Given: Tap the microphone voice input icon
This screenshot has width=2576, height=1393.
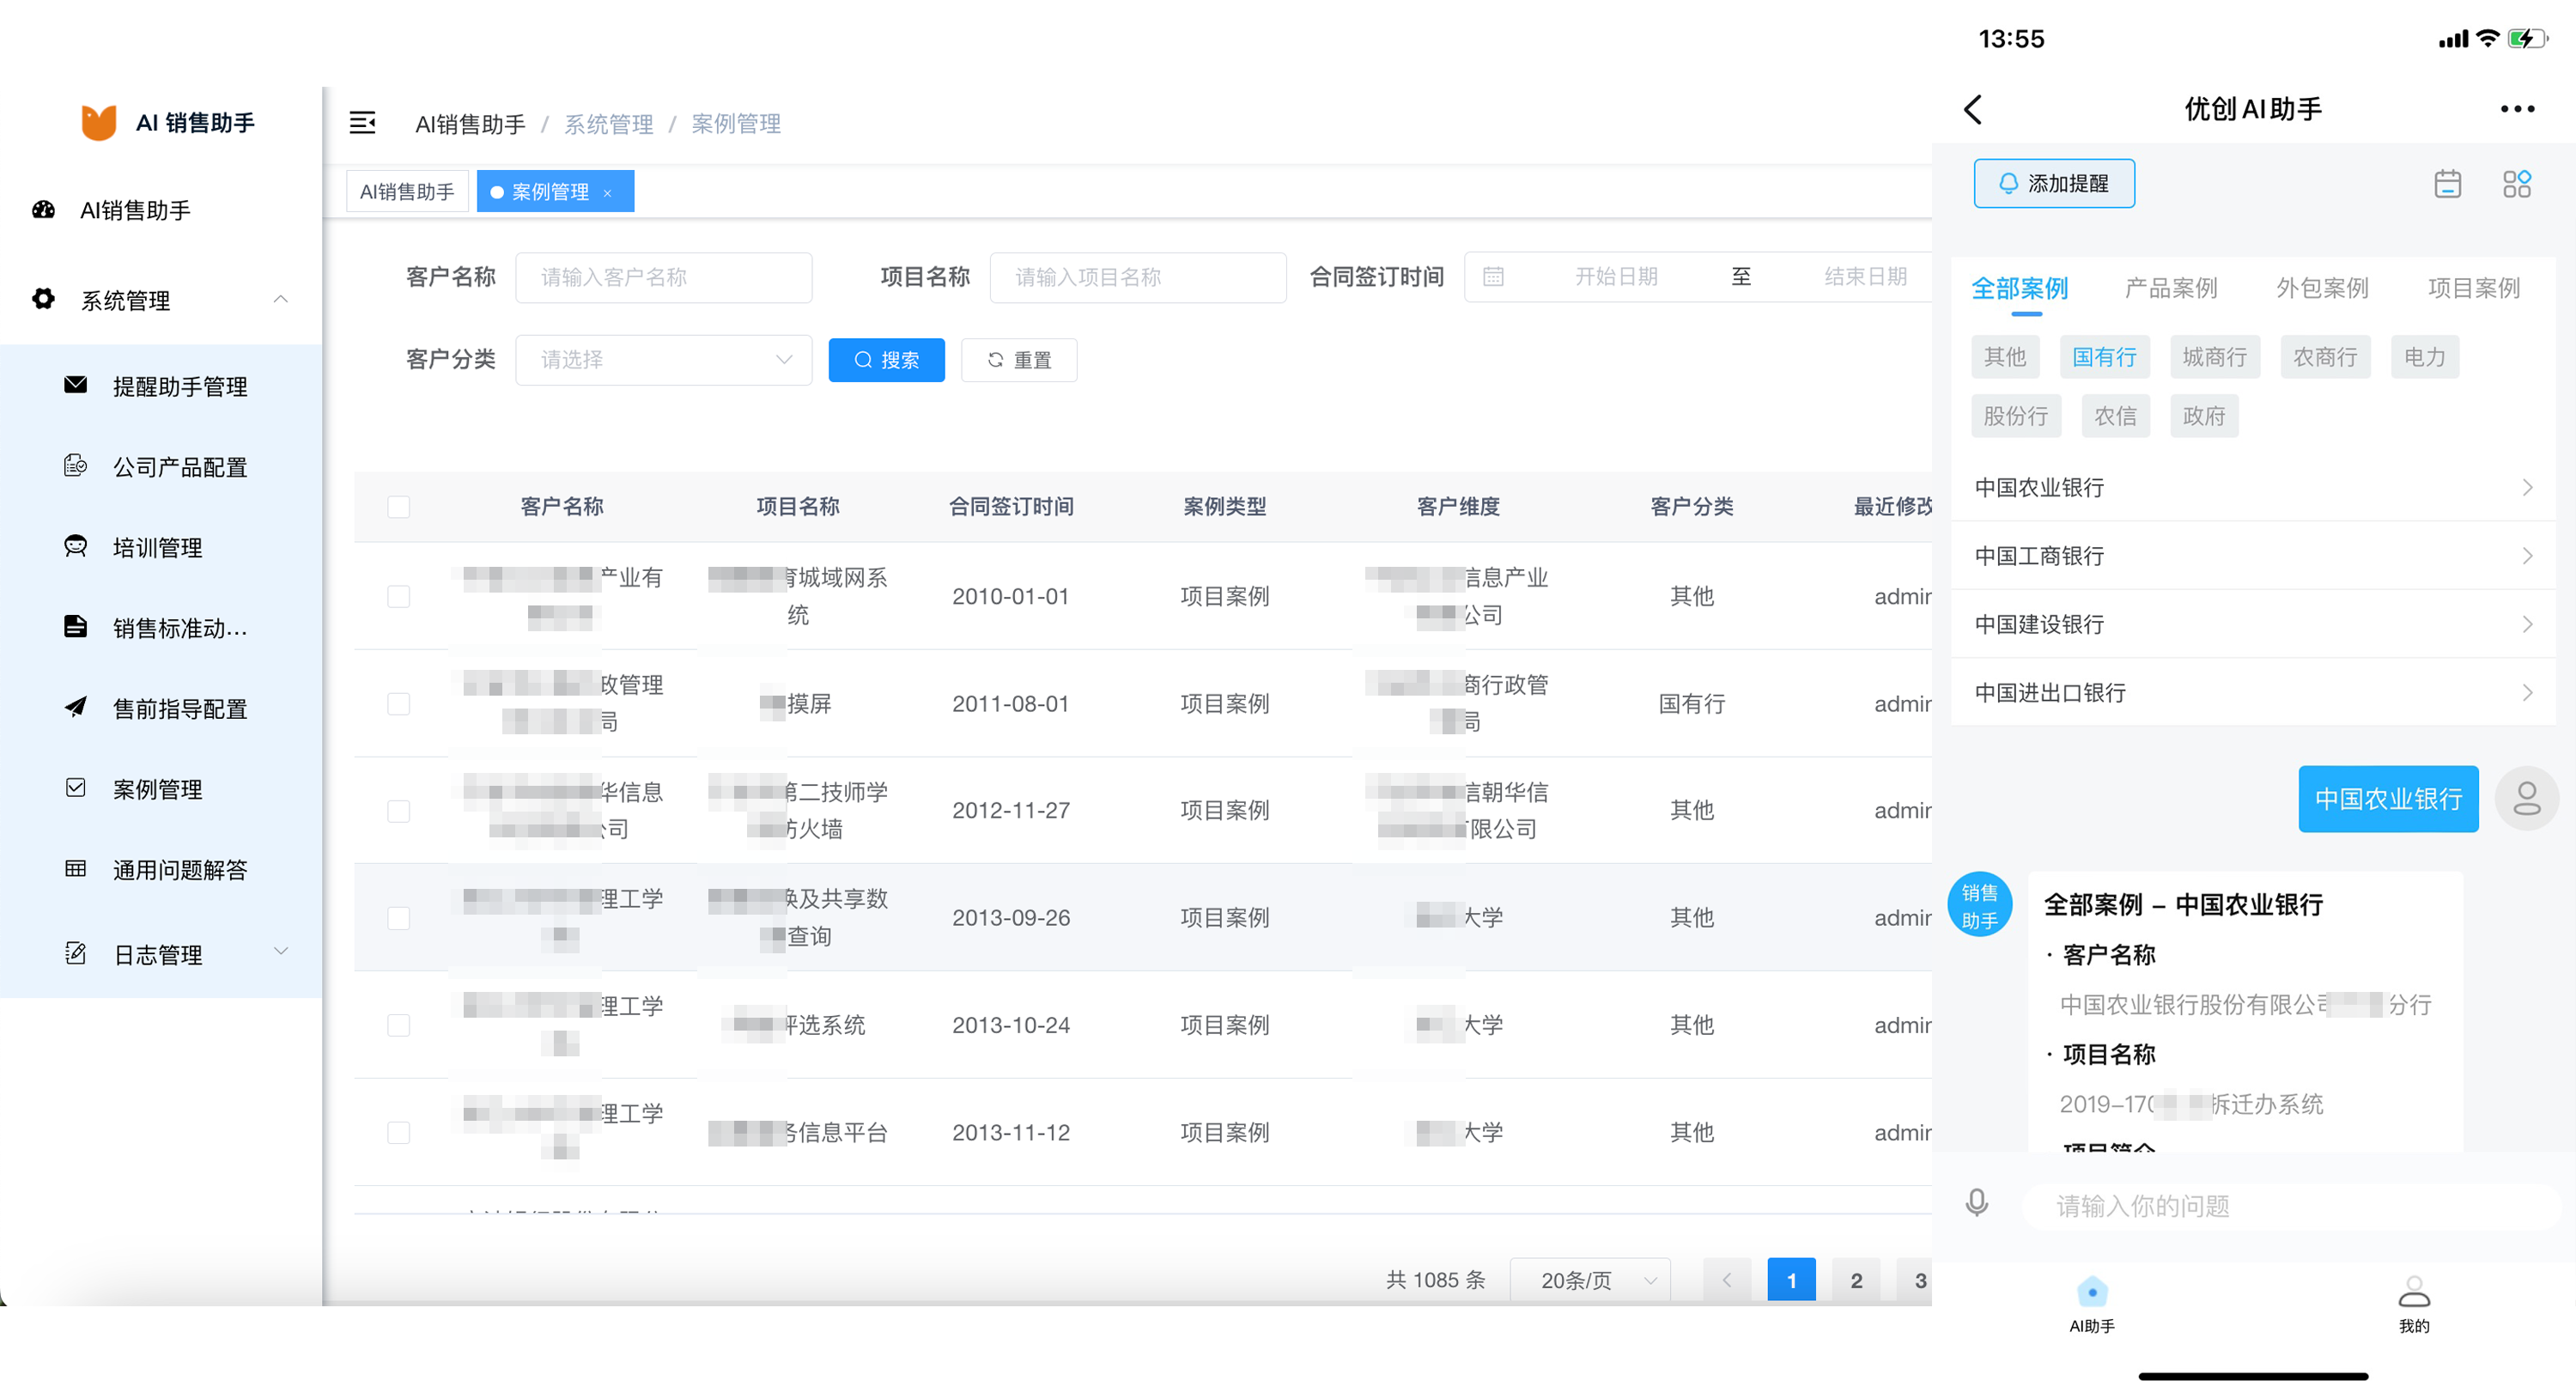Looking at the screenshot, I should 1977,1203.
